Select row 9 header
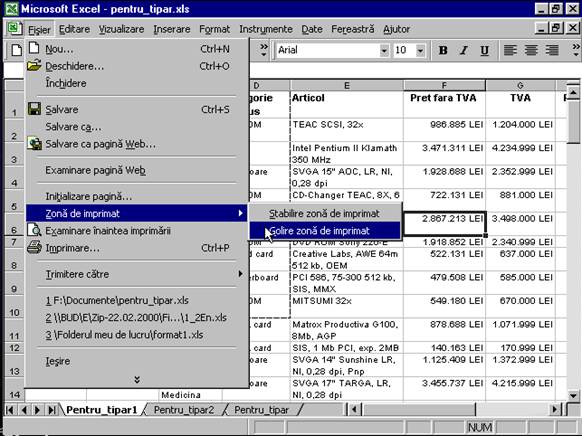 [14, 283]
